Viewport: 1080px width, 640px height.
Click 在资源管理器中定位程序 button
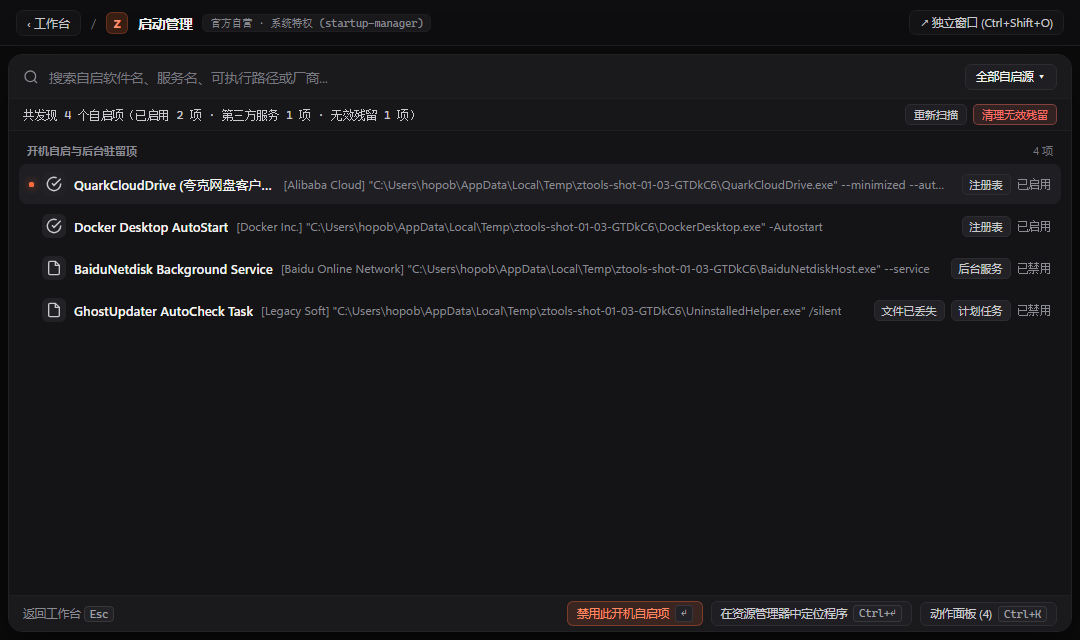(x=811, y=613)
